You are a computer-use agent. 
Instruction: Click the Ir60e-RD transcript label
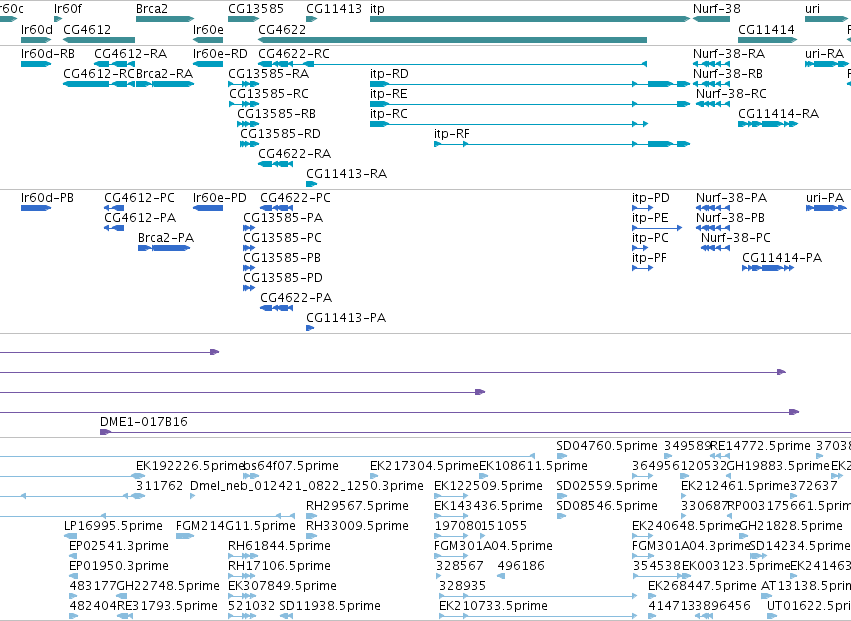(x=220, y=54)
